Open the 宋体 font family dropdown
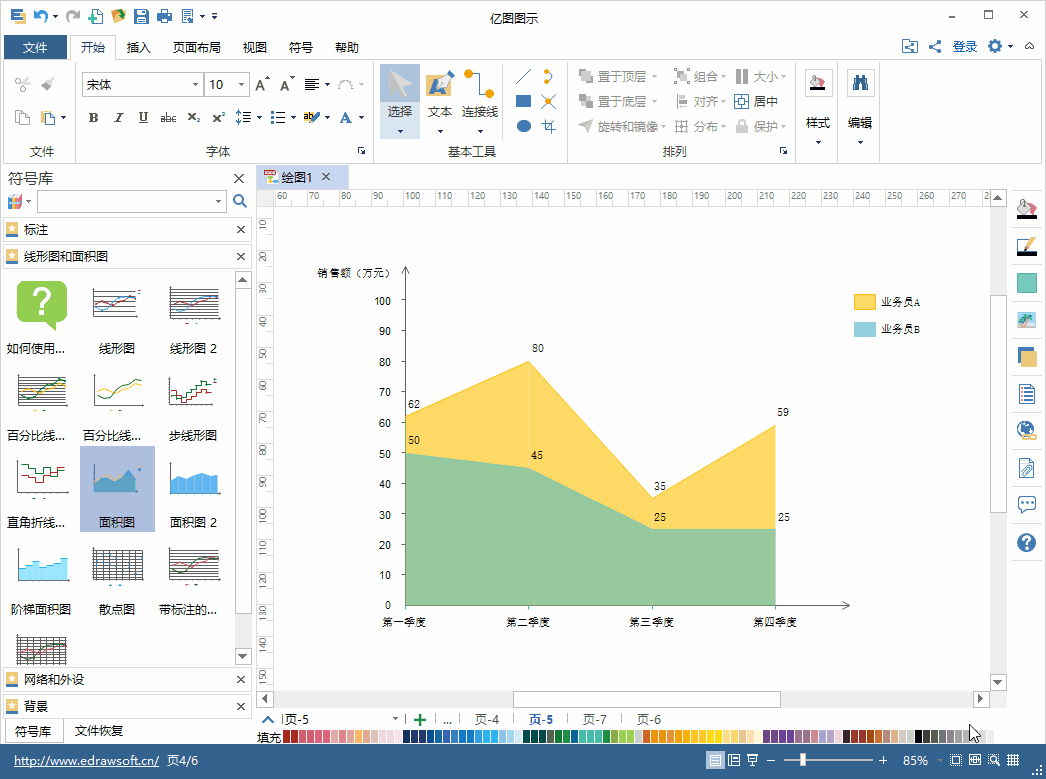Viewport: 1046px width, 779px height. (x=197, y=84)
